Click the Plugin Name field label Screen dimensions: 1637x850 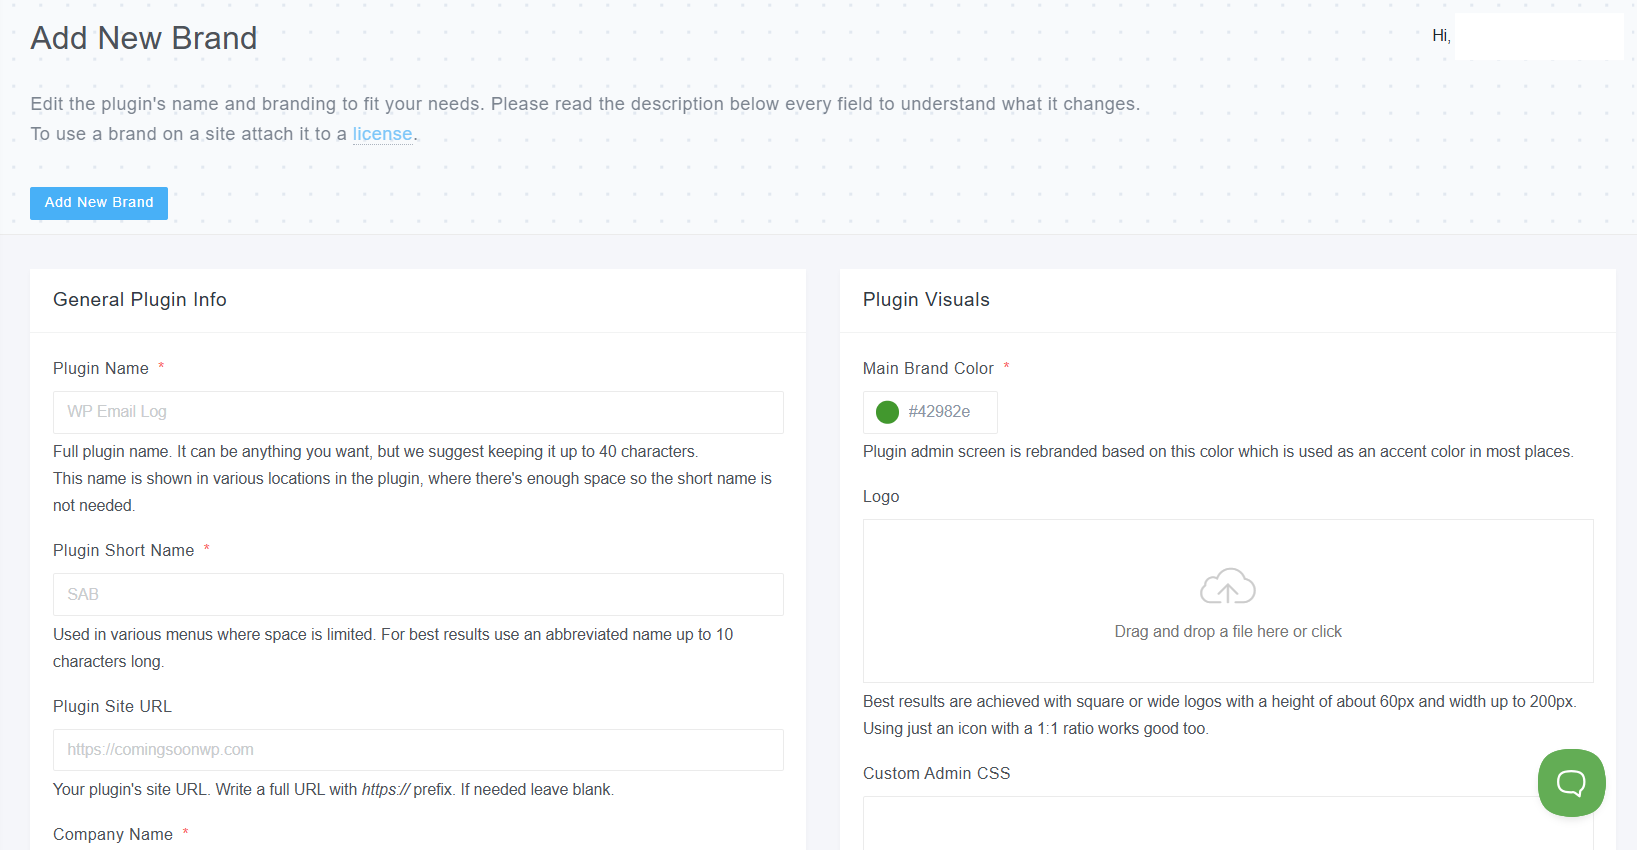(x=101, y=369)
